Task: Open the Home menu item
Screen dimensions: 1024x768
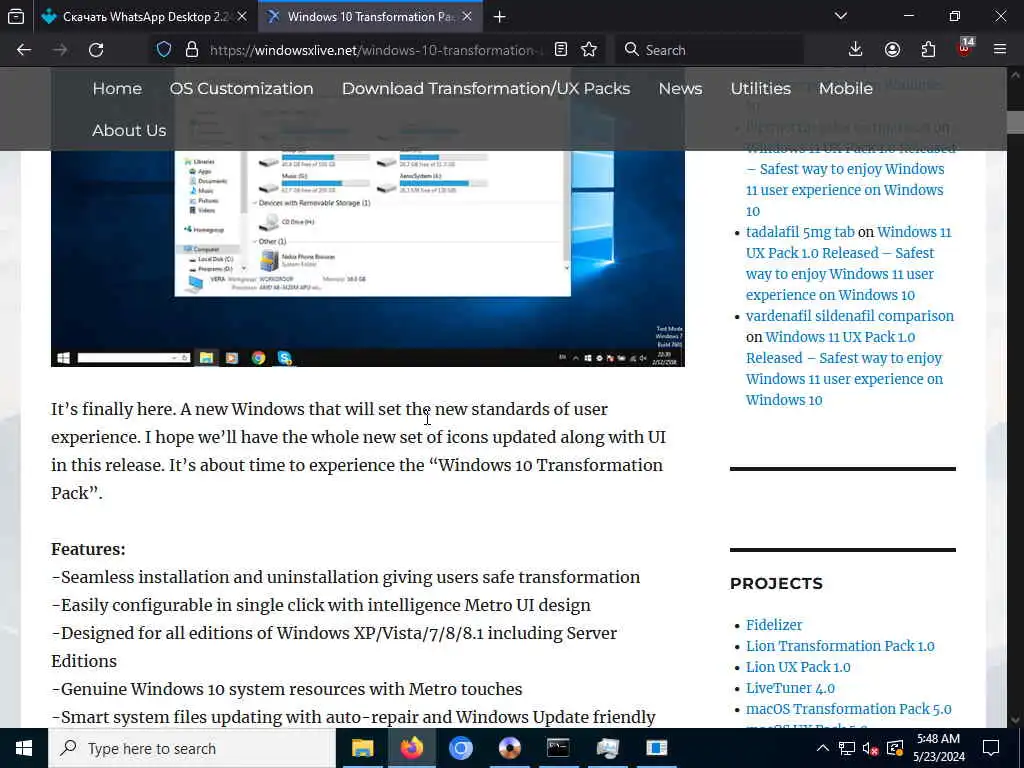Action: [x=117, y=88]
